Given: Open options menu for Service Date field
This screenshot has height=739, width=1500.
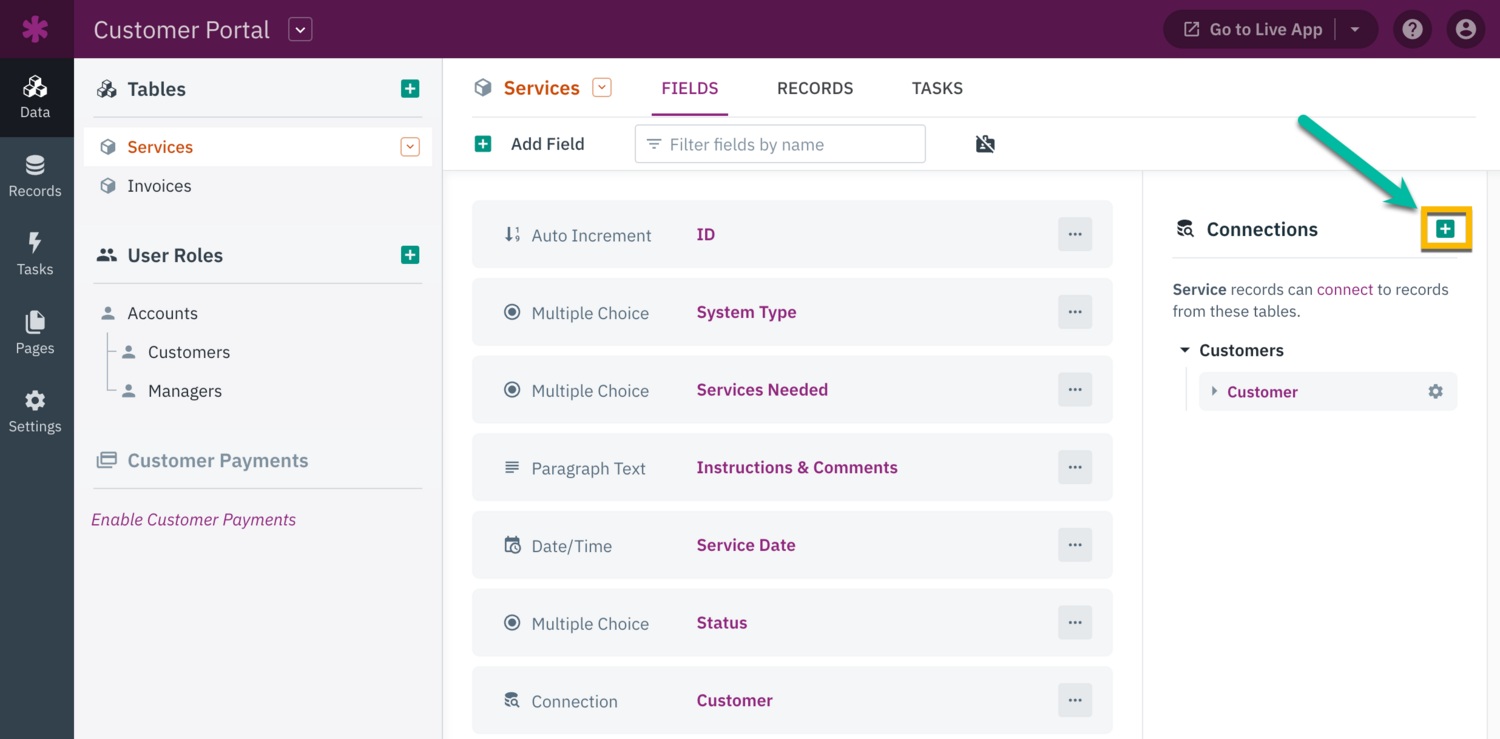Looking at the screenshot, I should click(1075, 545).
